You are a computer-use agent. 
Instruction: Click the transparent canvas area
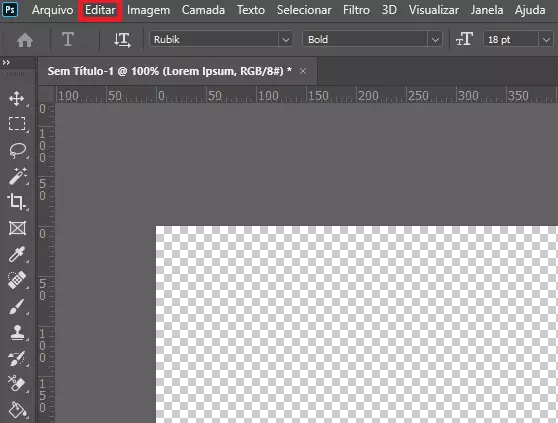point(357,324)
